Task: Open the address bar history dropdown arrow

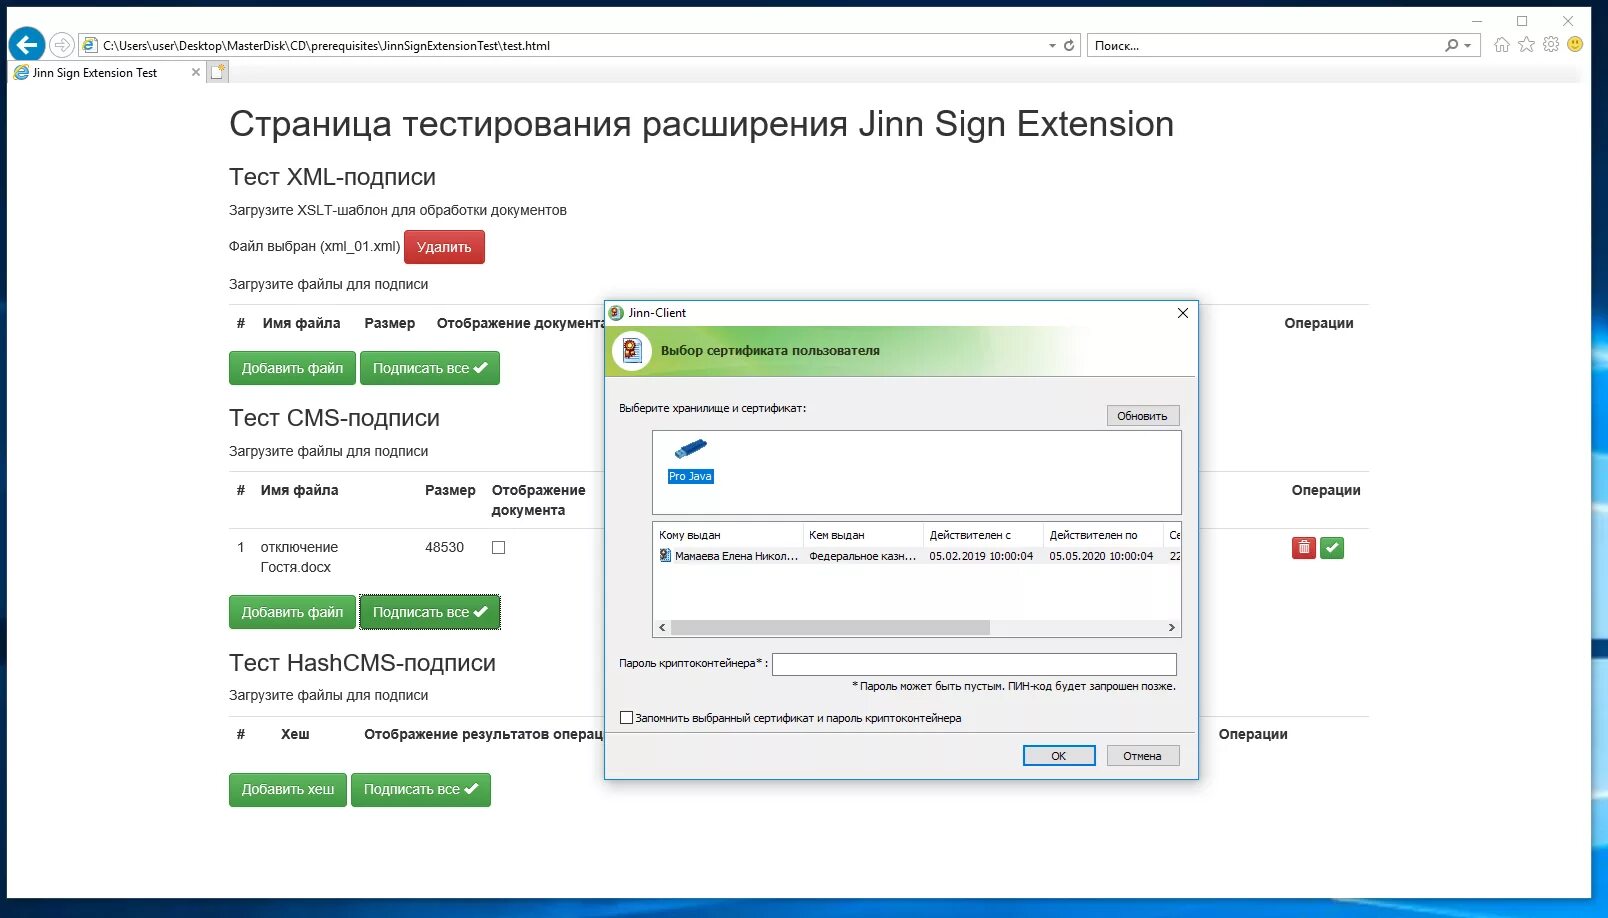Action: point(1052,45)
